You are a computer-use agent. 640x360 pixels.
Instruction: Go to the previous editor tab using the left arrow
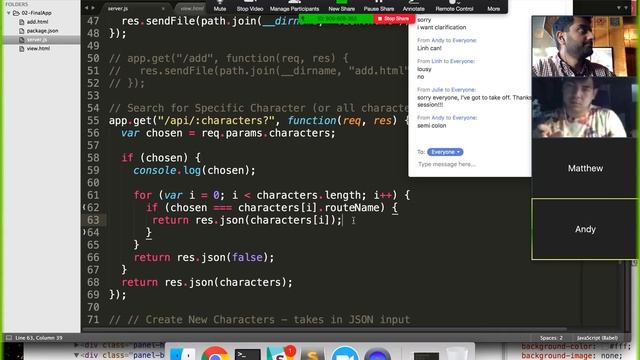(x=86, y=8)
